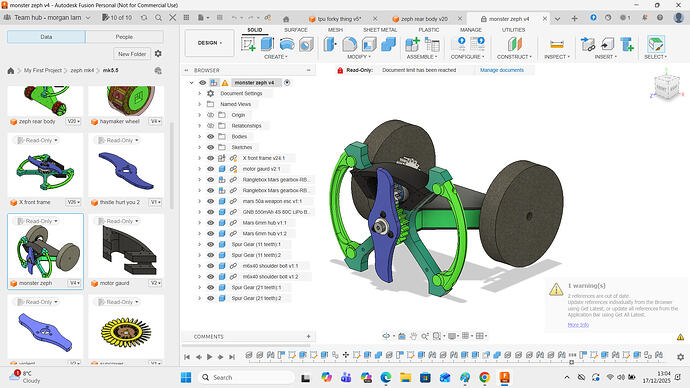Select the Extrude tool

pyautogui.click(x=267, y=44)
